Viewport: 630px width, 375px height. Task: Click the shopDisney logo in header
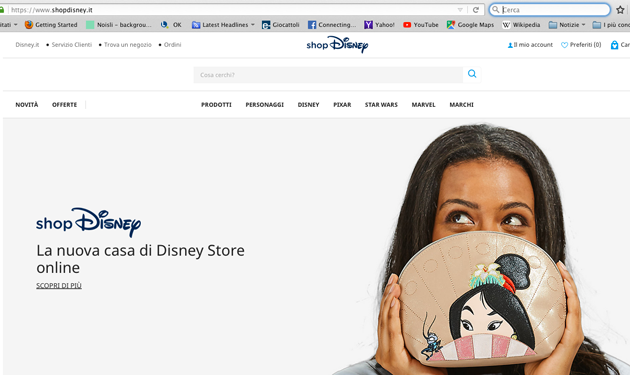point(337,44)
